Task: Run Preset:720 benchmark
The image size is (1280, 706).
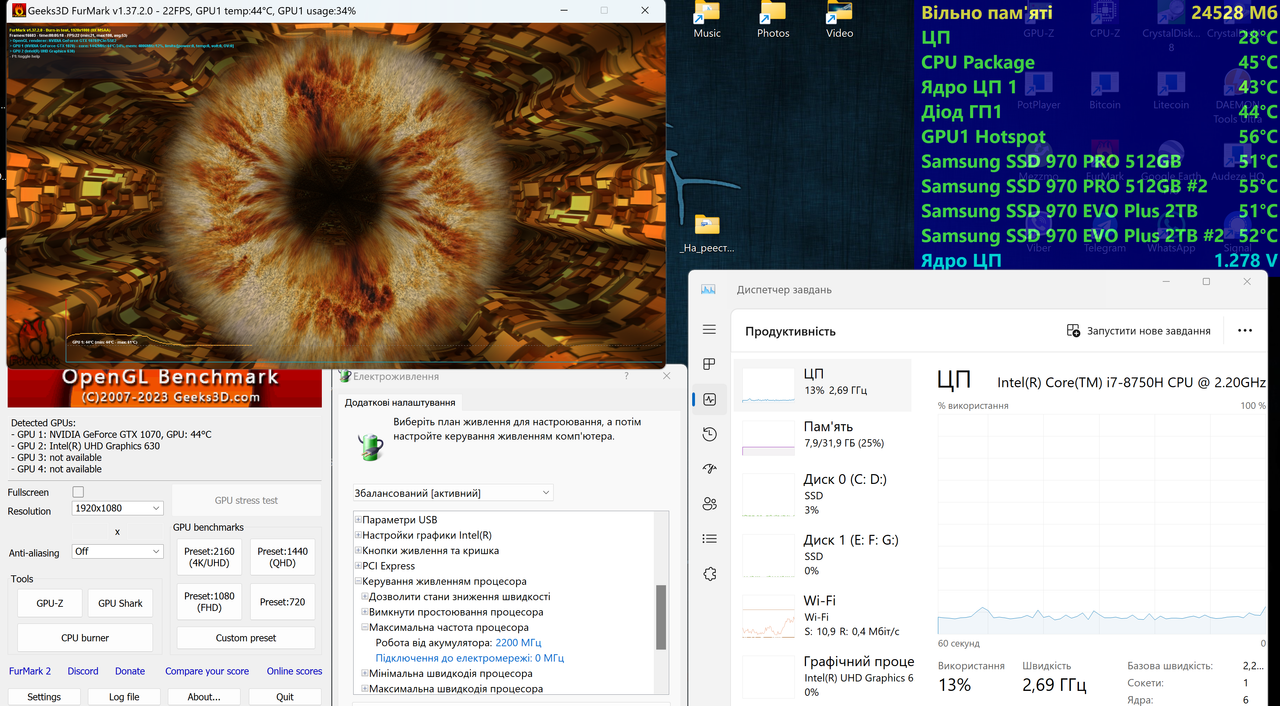Action: point(282,602)
